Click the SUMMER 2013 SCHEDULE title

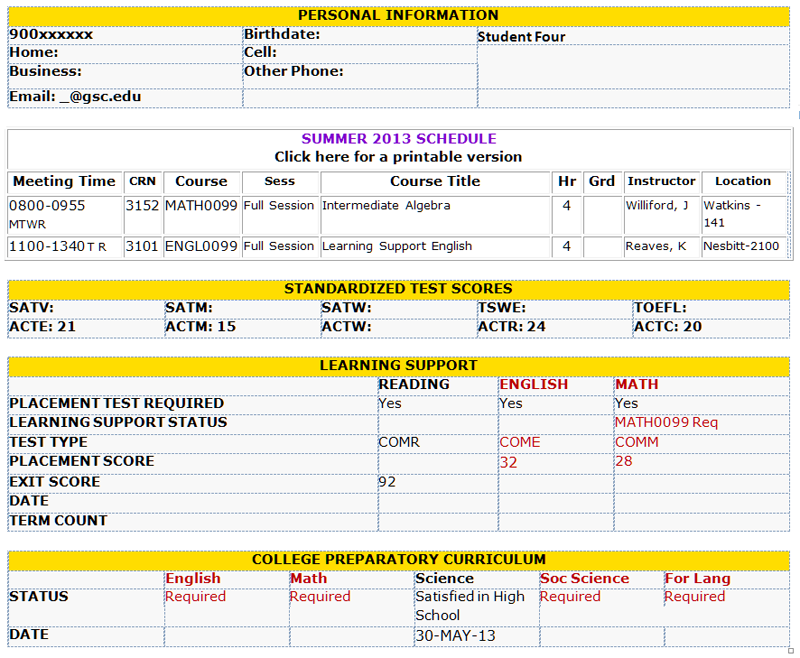point(399,139)
